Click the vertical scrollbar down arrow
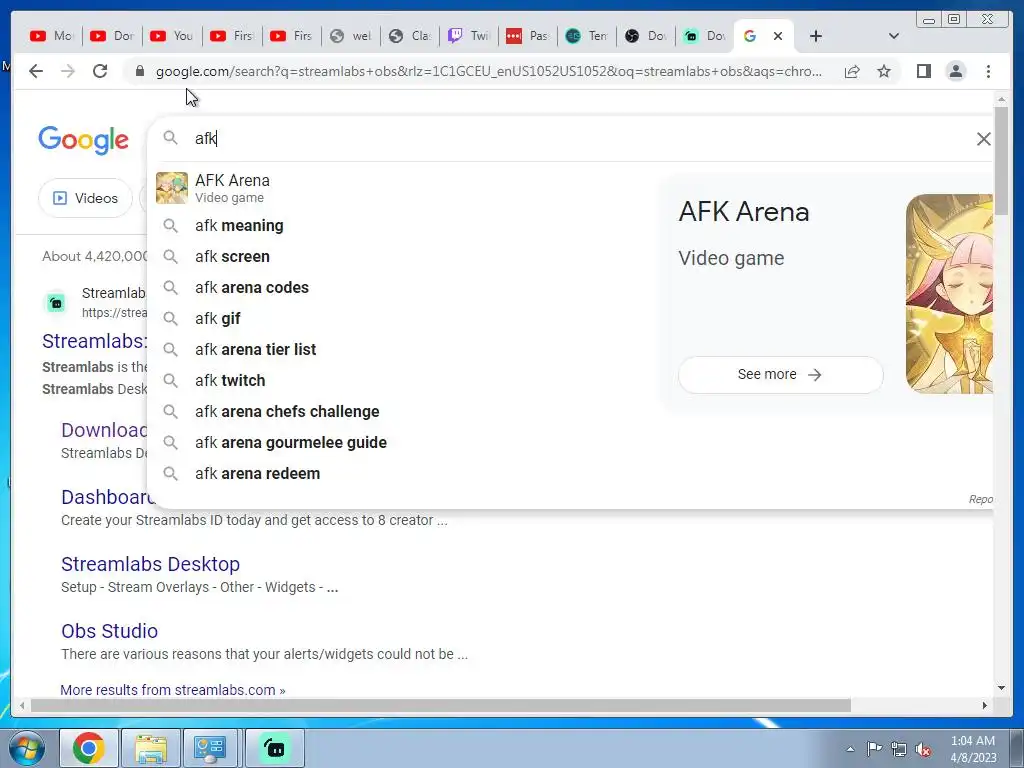The width and height of the screenshot is (1024, 768). 1001,688
